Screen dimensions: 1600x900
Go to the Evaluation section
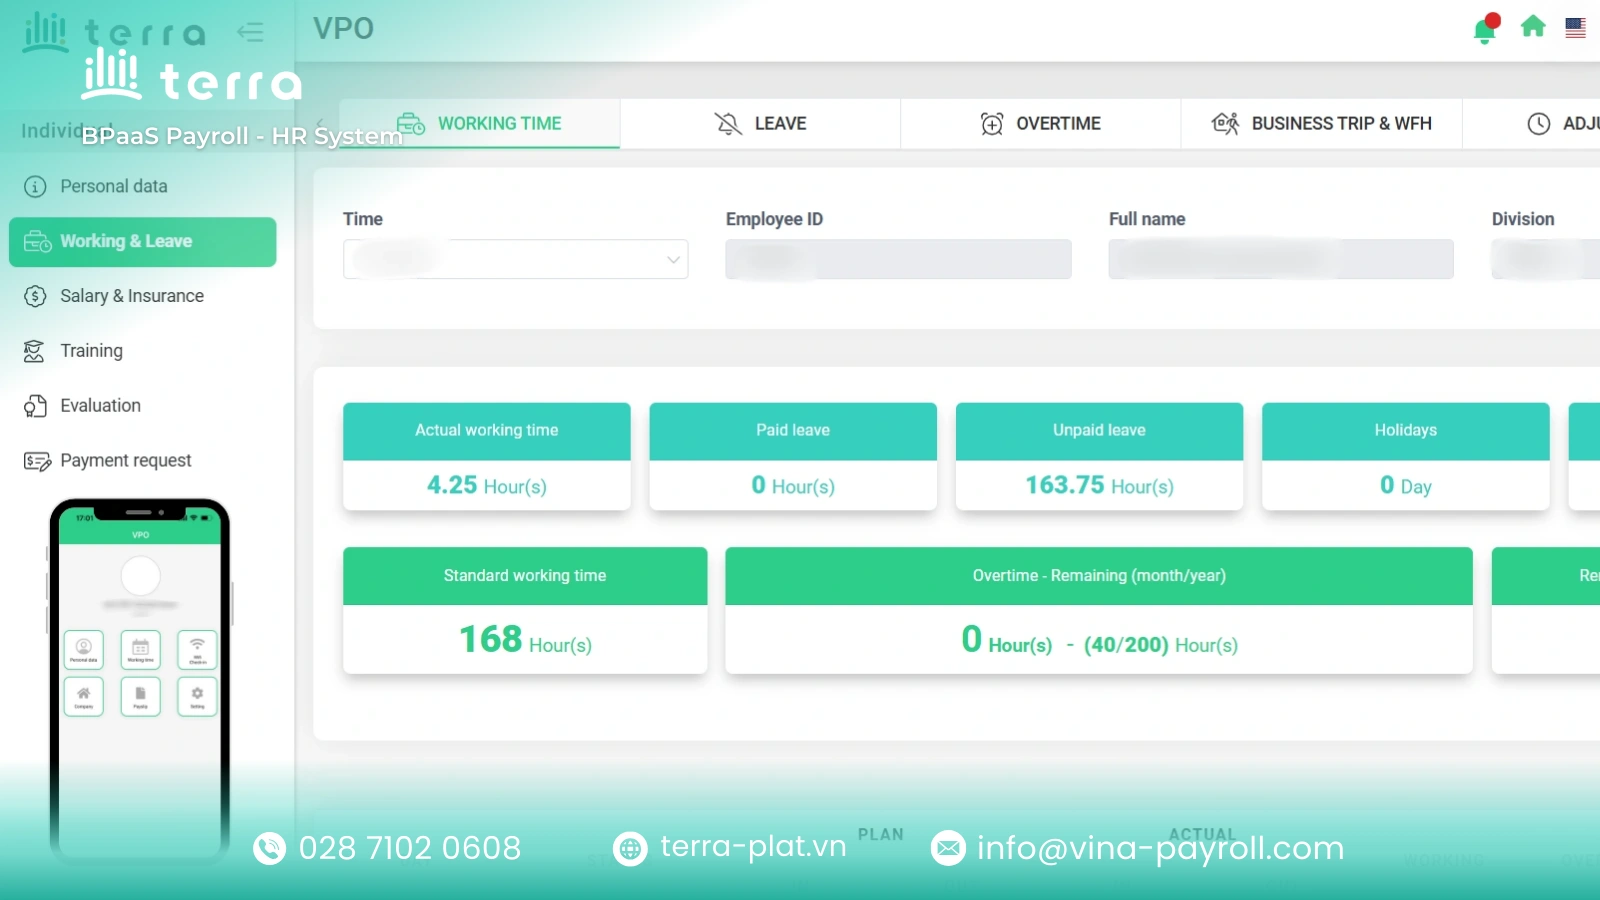click(142, 406)
